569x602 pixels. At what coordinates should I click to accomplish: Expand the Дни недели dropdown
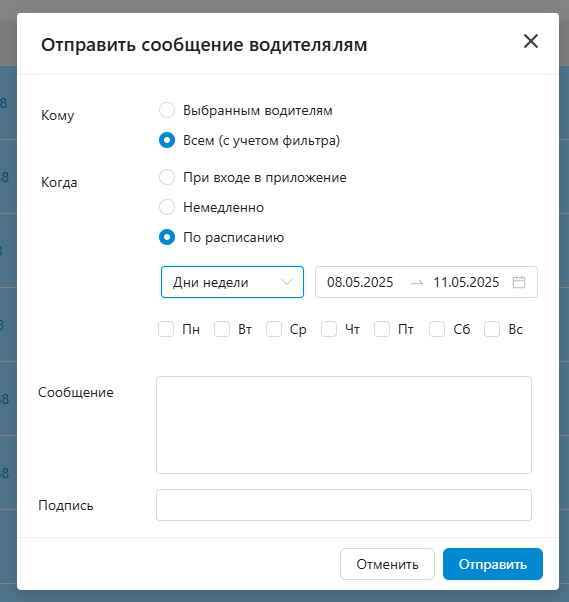tap(232, 282)
